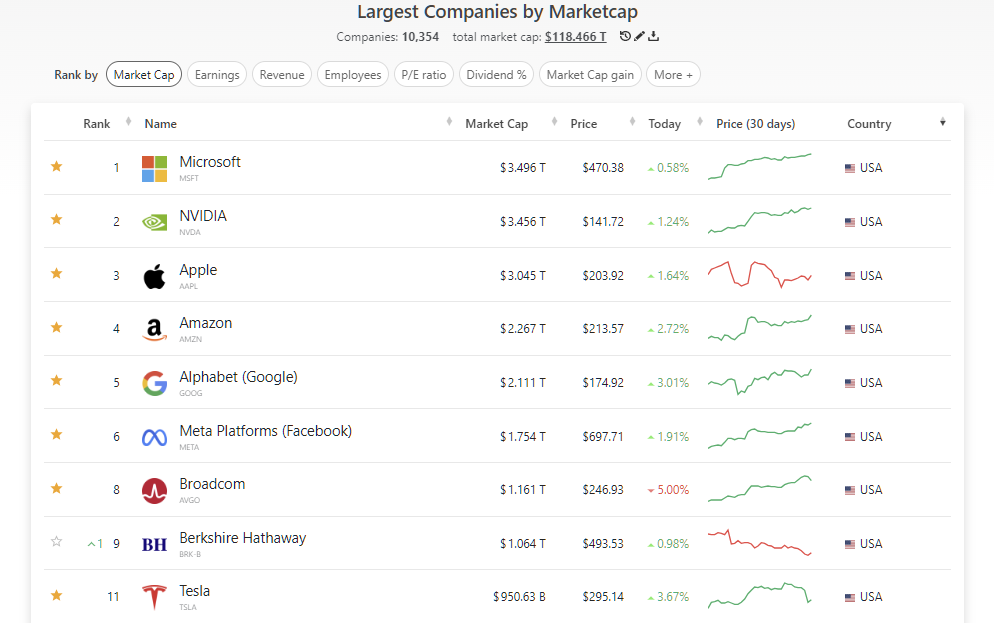This screenshot has width=994, height=623.
Task: Click the Apple logo icon
Action: 153,275
